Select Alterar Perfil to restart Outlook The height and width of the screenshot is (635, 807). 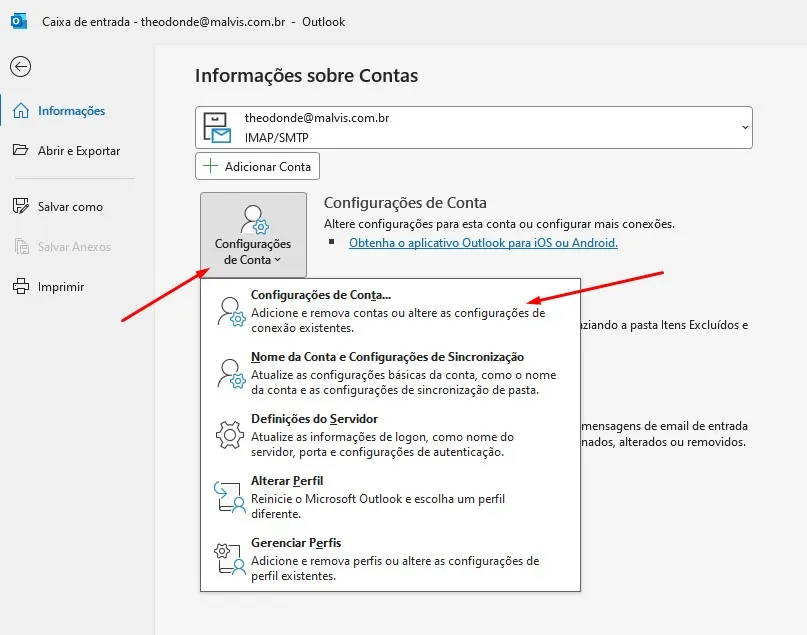287,481
